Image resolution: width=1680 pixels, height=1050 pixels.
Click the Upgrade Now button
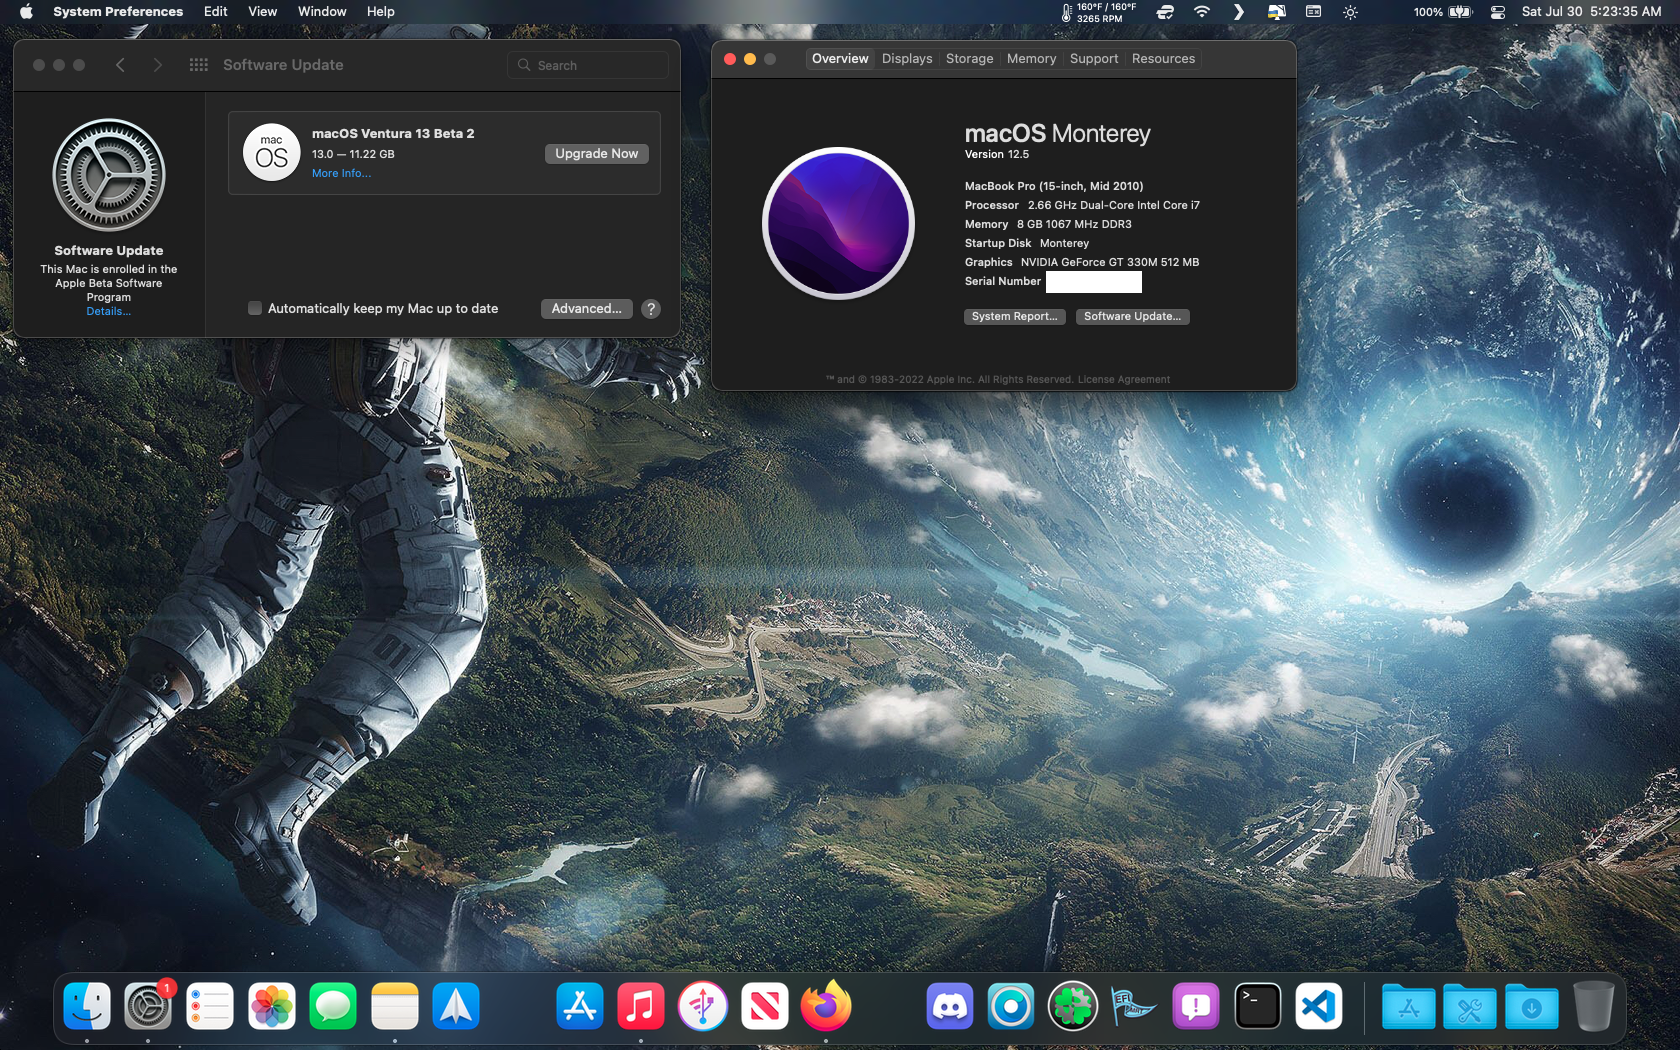[596, 154]
